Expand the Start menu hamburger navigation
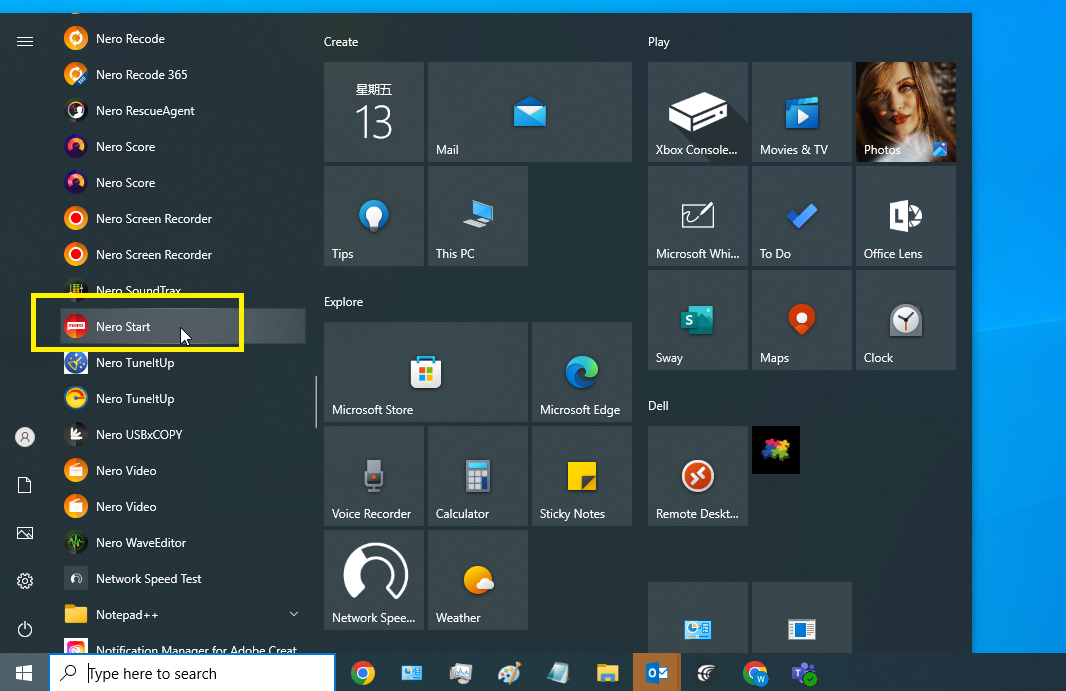 (x=25, y=41)
